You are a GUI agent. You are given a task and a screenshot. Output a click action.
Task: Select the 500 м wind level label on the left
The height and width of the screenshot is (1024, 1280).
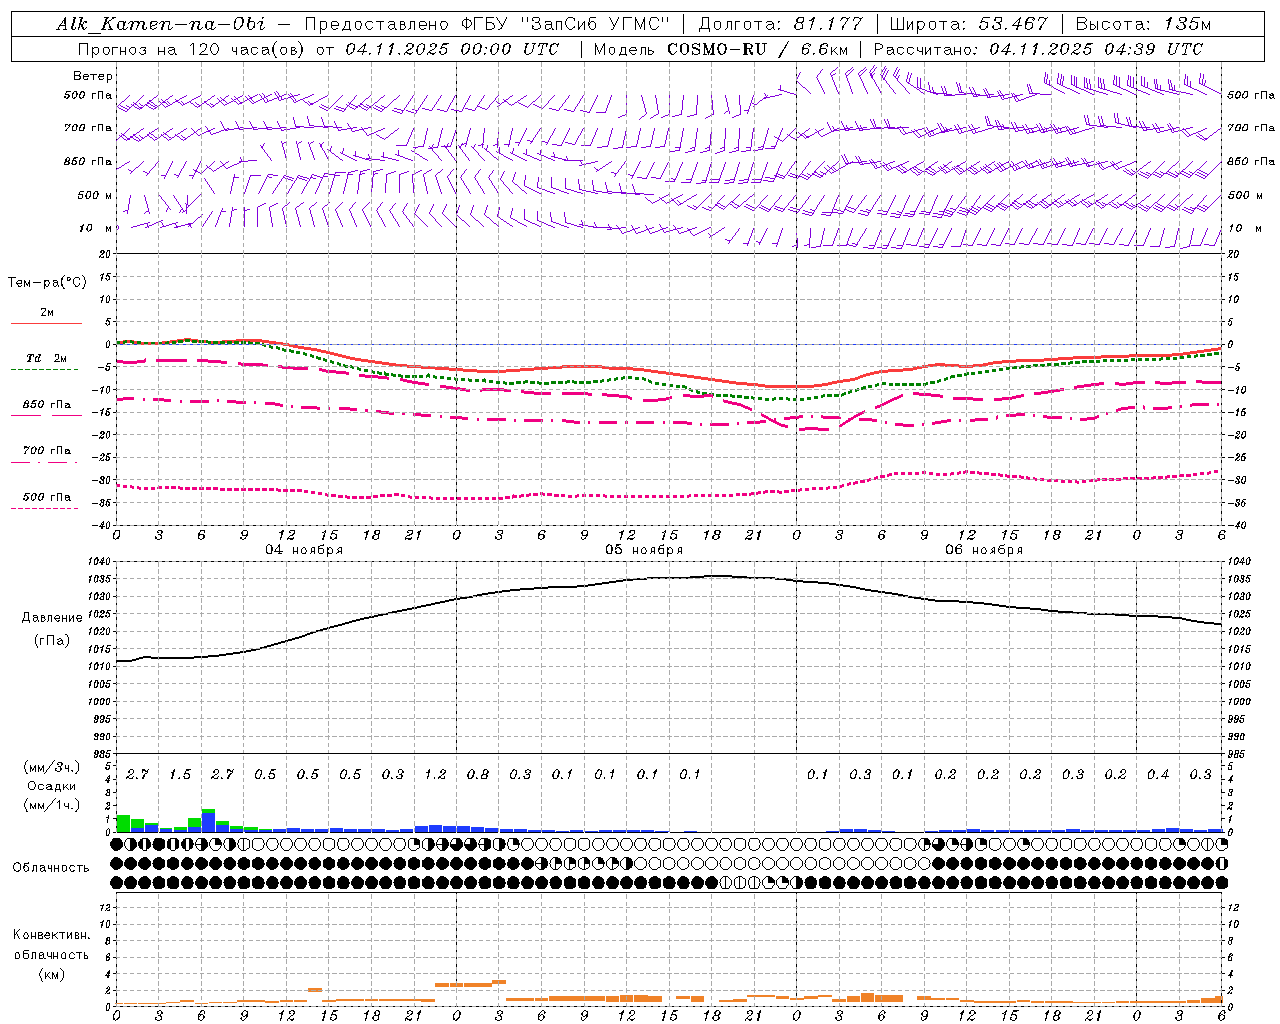[95, 196]
